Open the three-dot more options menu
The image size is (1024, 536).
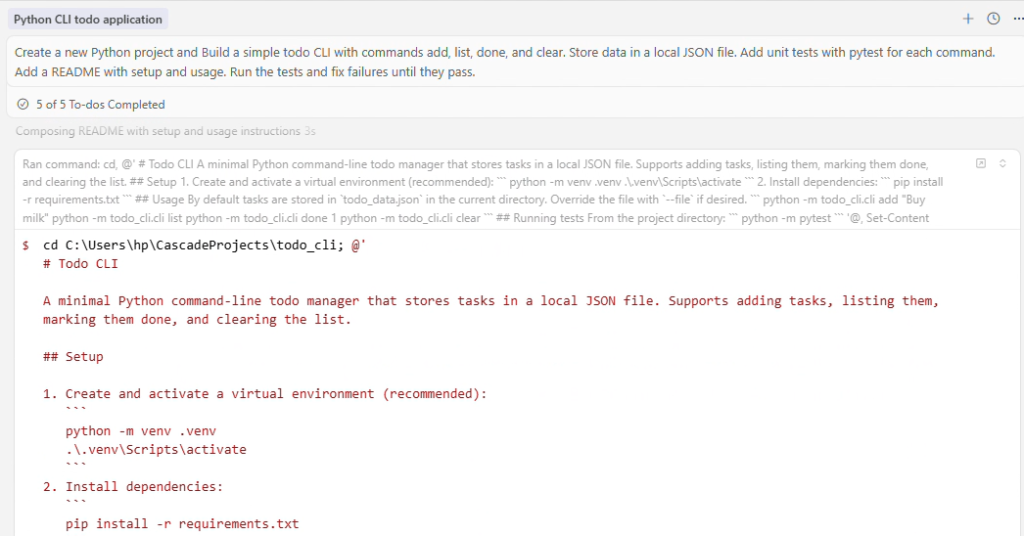(x=1017, y=19)
